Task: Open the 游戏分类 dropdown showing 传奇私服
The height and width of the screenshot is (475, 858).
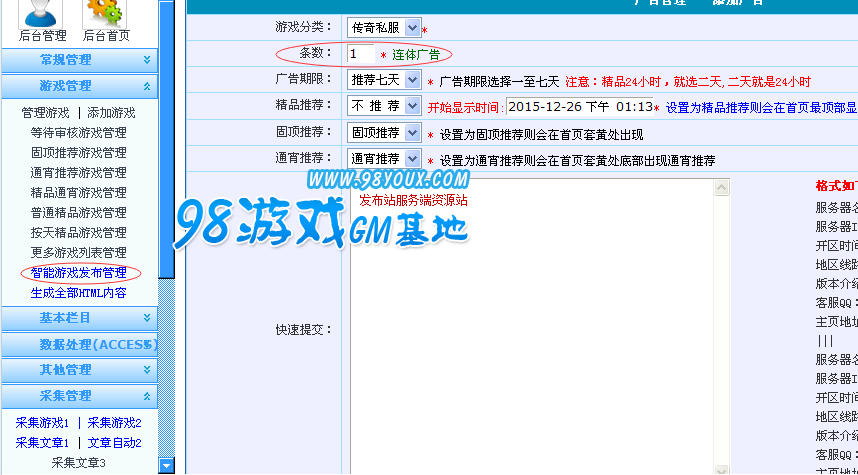Action: coord(384,27)
